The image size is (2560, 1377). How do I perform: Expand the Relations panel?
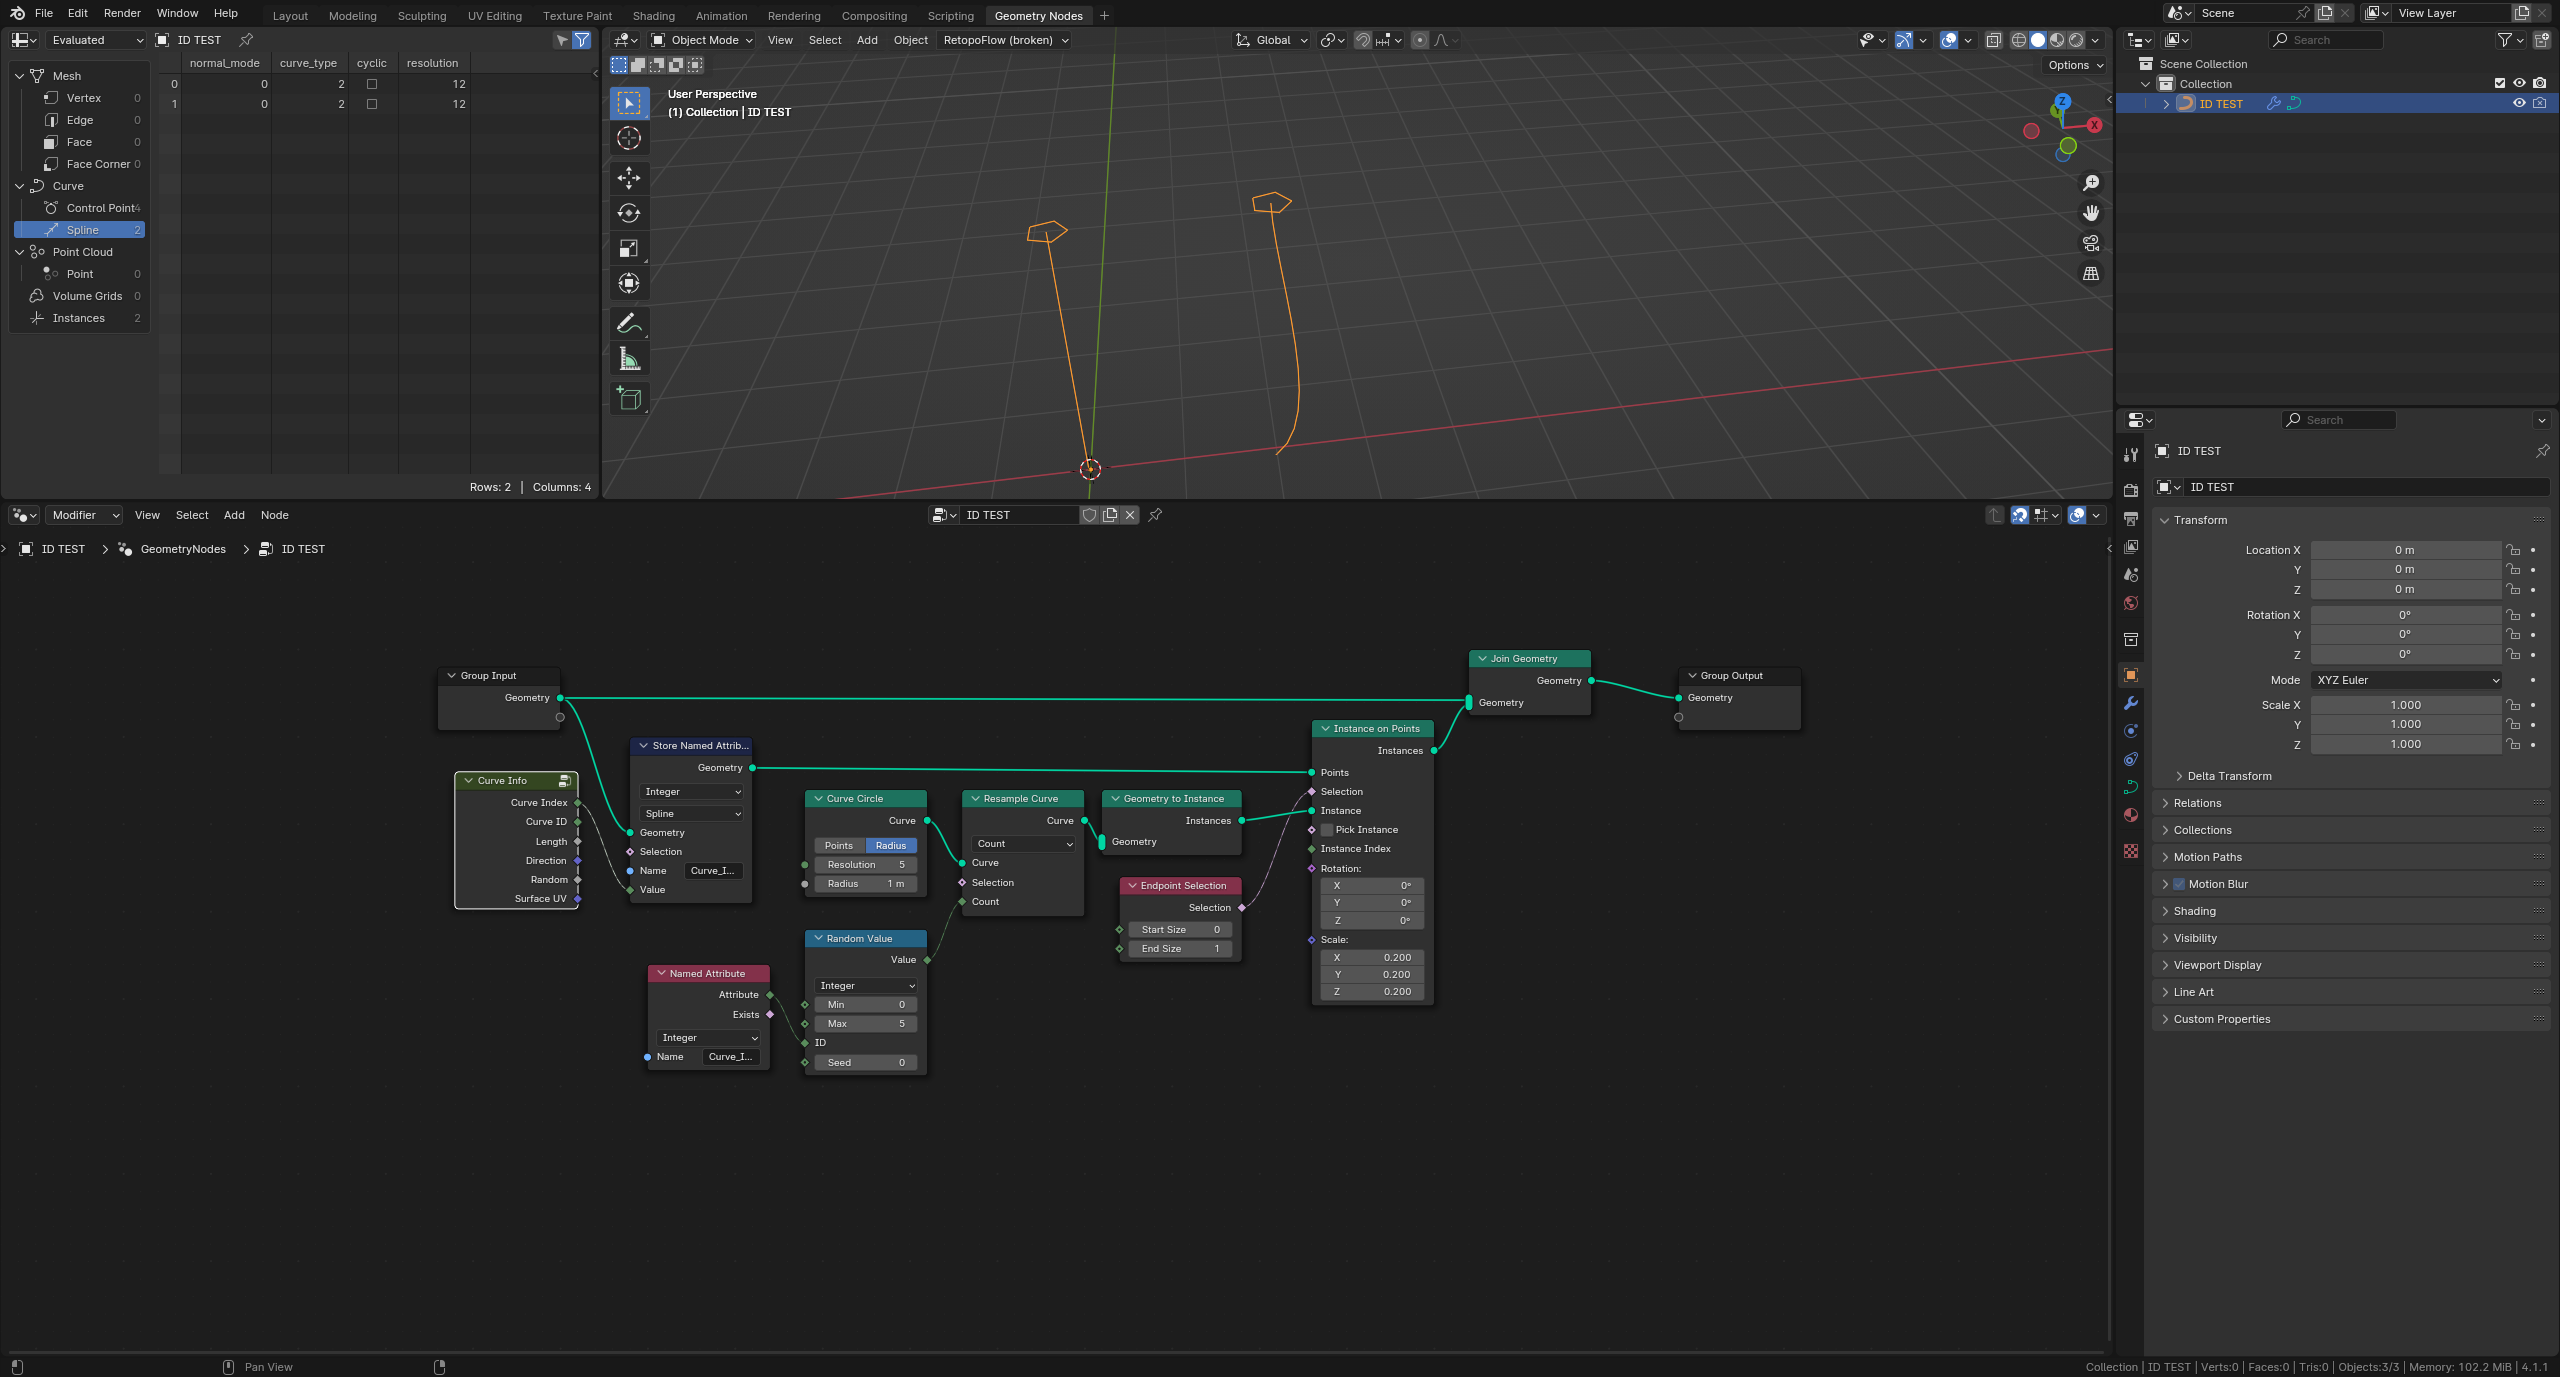[x=2196, y=803]
